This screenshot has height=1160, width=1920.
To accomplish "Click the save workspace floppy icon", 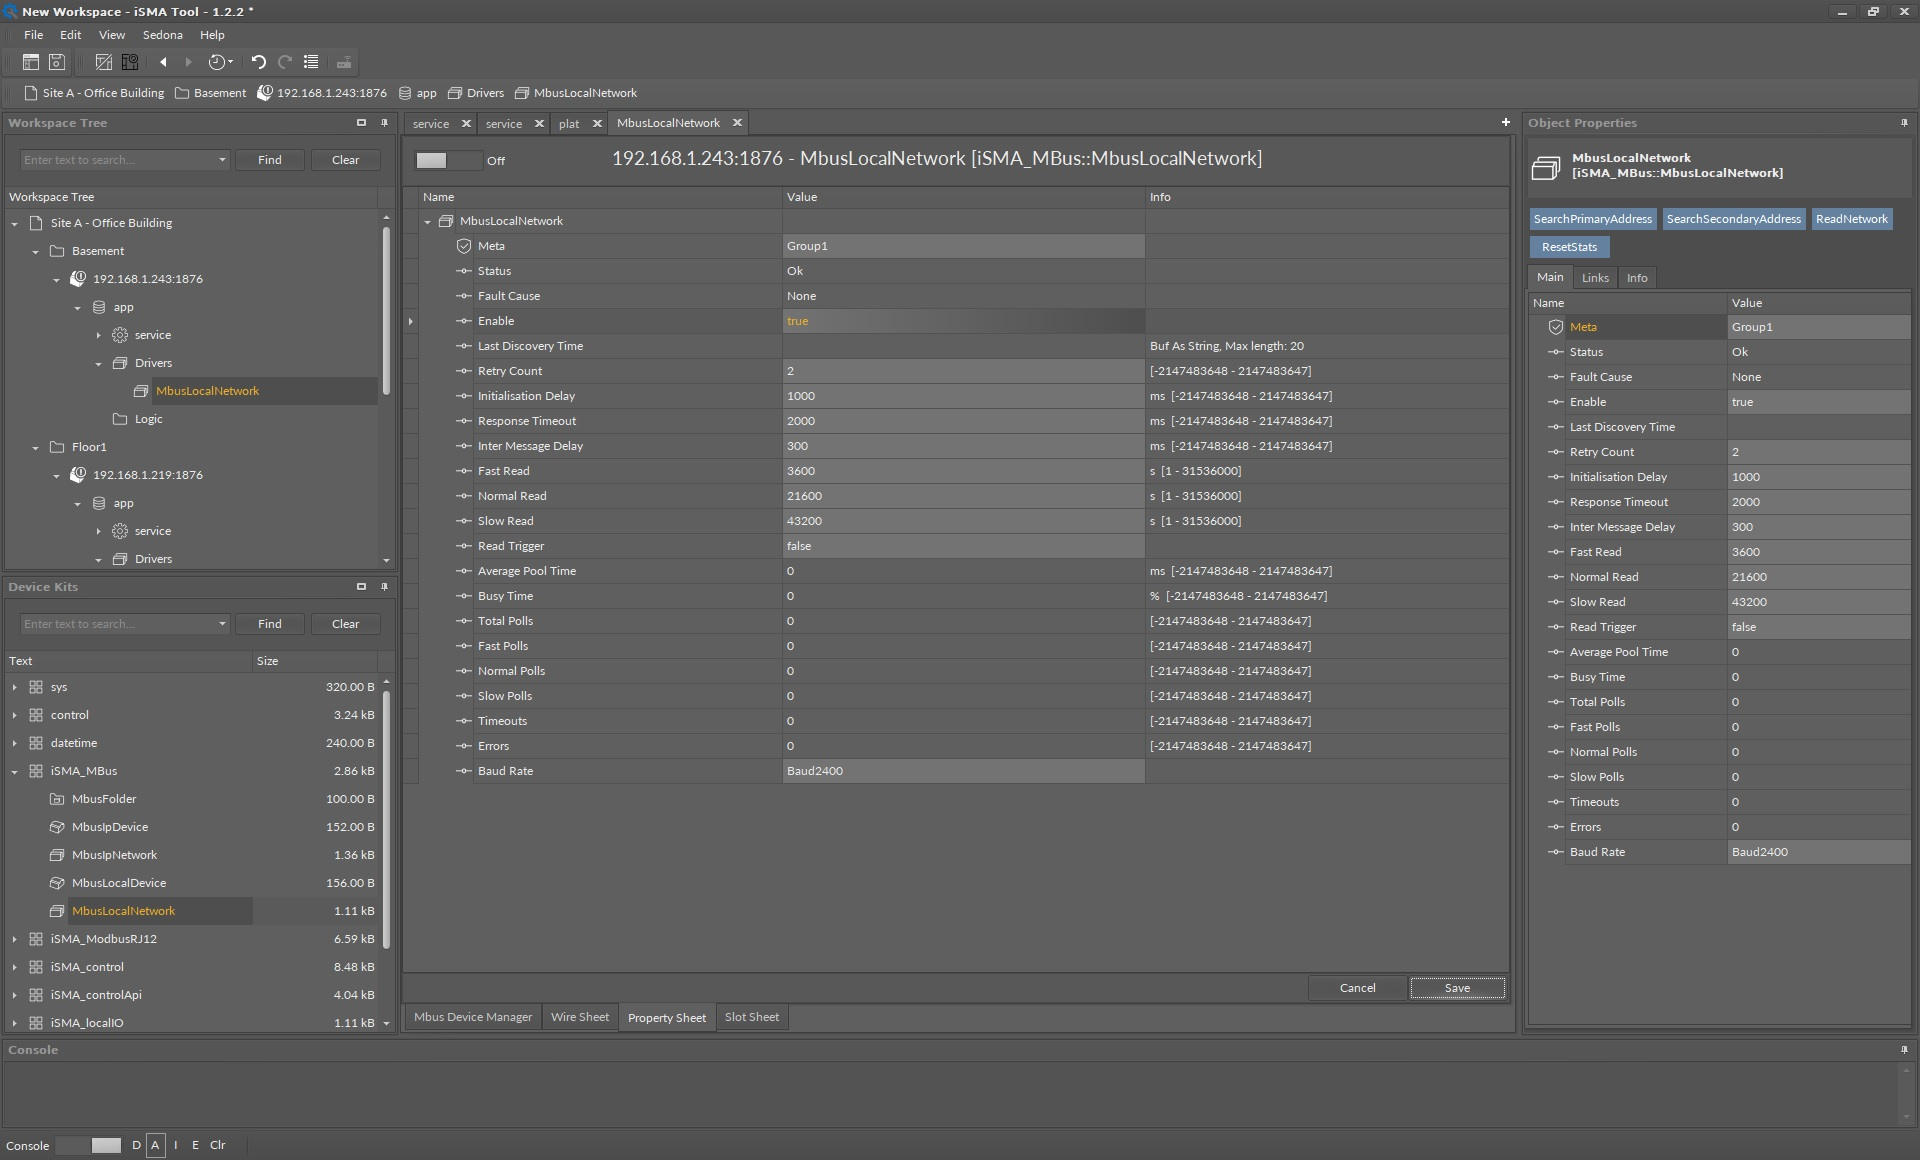I will (57, 62).
